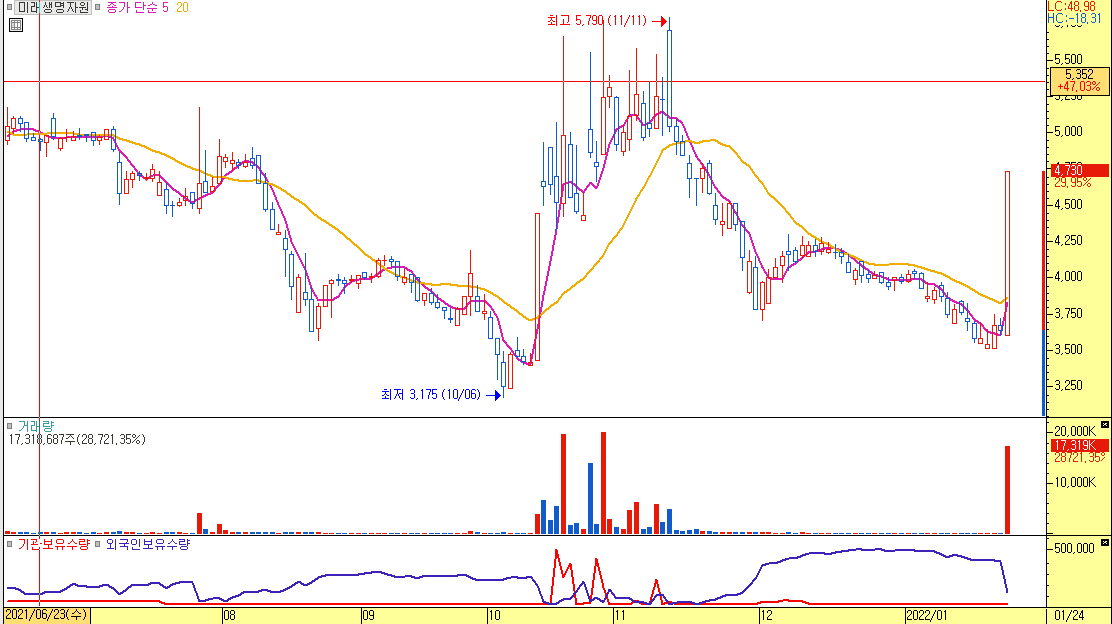Click the HC:-18.31 readout
This screenshot has height=624, width=1112.
pyautogui.click(x=1074, y=19)
